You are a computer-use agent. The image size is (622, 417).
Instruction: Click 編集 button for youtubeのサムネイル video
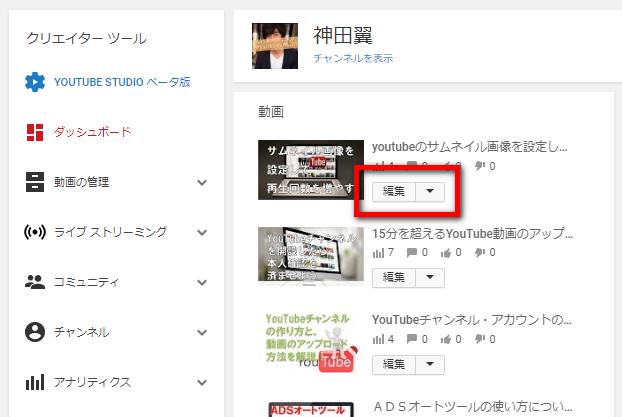click(x=394, y=192)
